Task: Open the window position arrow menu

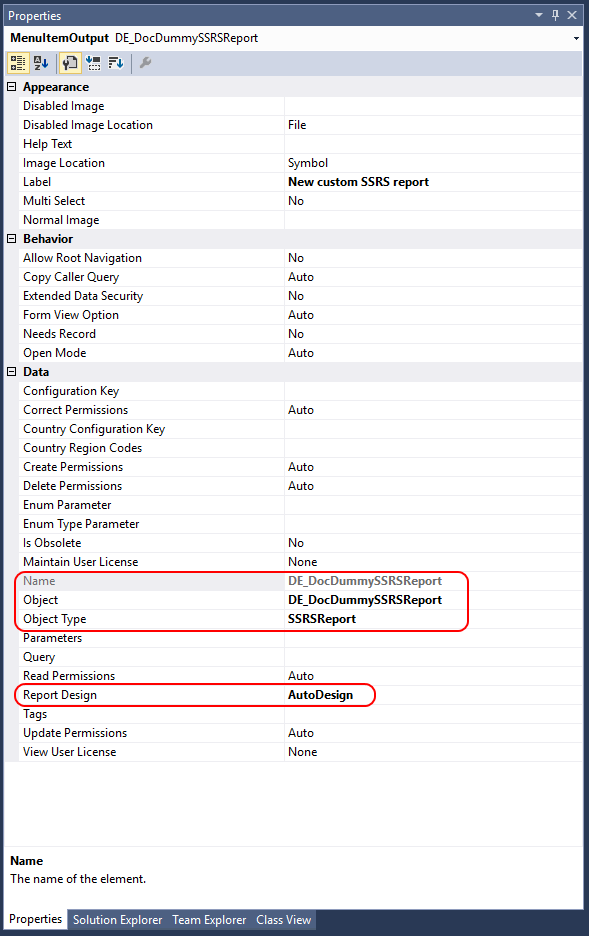Action: coord(539,15)
